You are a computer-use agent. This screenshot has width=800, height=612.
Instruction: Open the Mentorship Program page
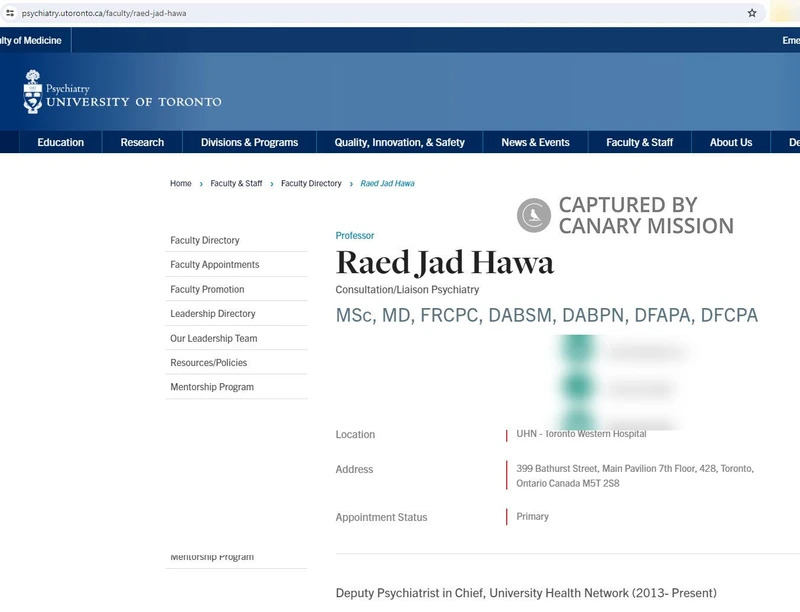214,387
